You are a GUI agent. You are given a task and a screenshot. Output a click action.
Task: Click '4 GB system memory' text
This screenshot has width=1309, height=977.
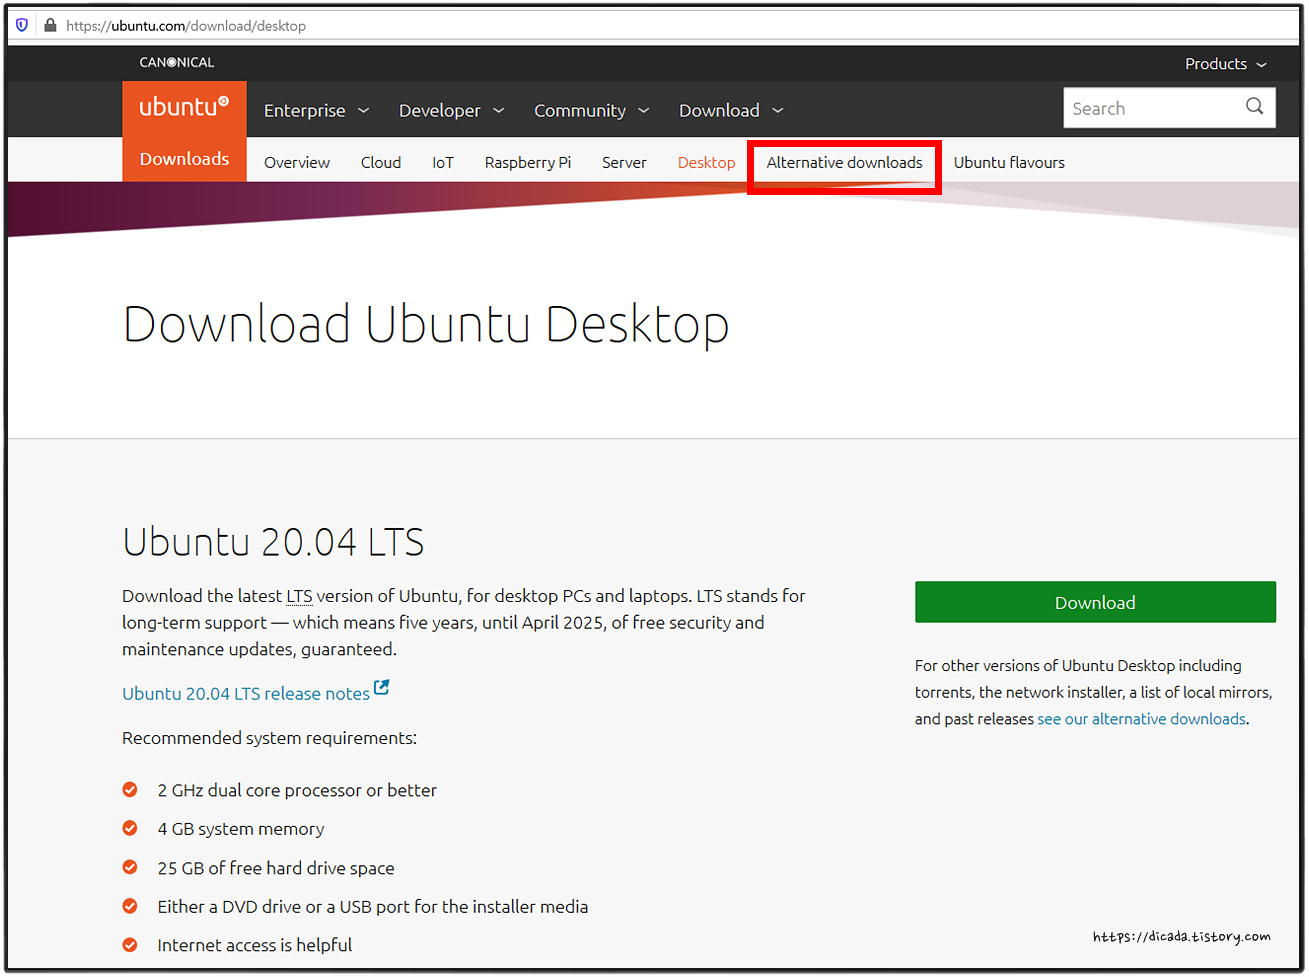(x=241, y=829)
